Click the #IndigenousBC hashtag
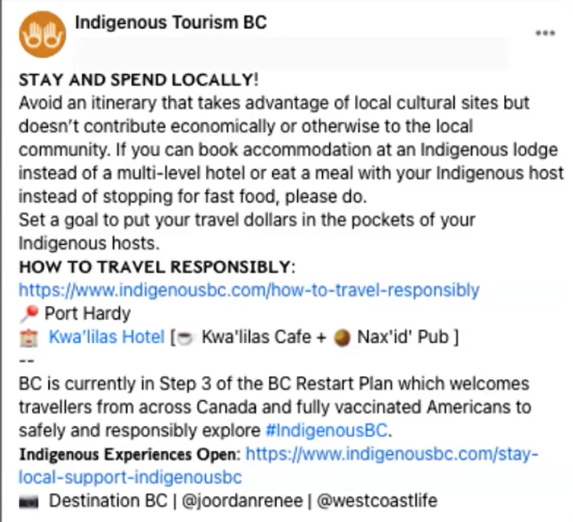Image resolution: width=573 pixels, height=522 pixels. point(327,430)
